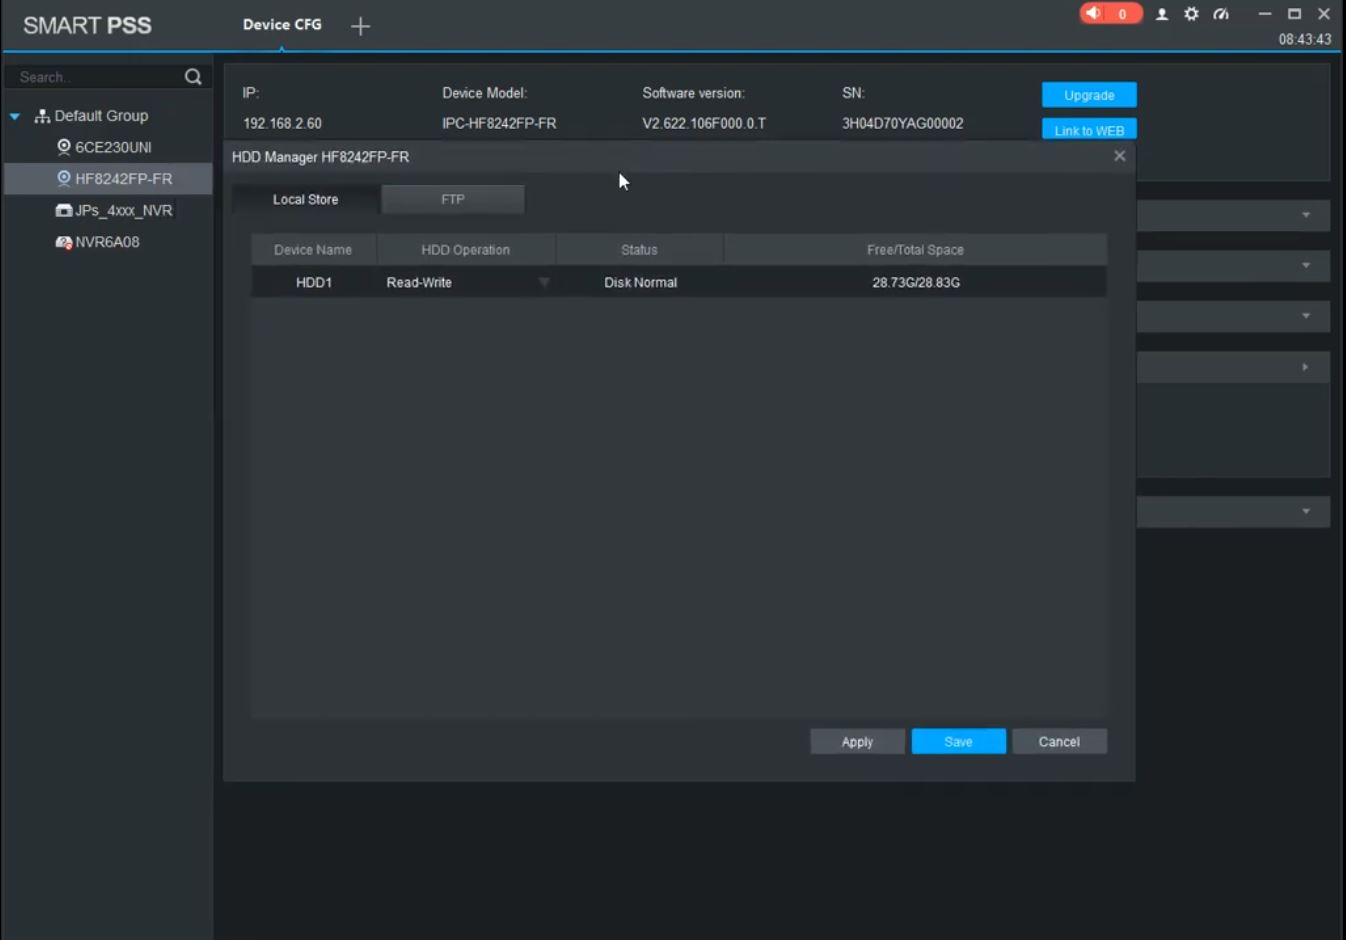Select the JPs_4xxx_NVR device
The width and height of the screenshot is (1346, 940).
point(114,210)
